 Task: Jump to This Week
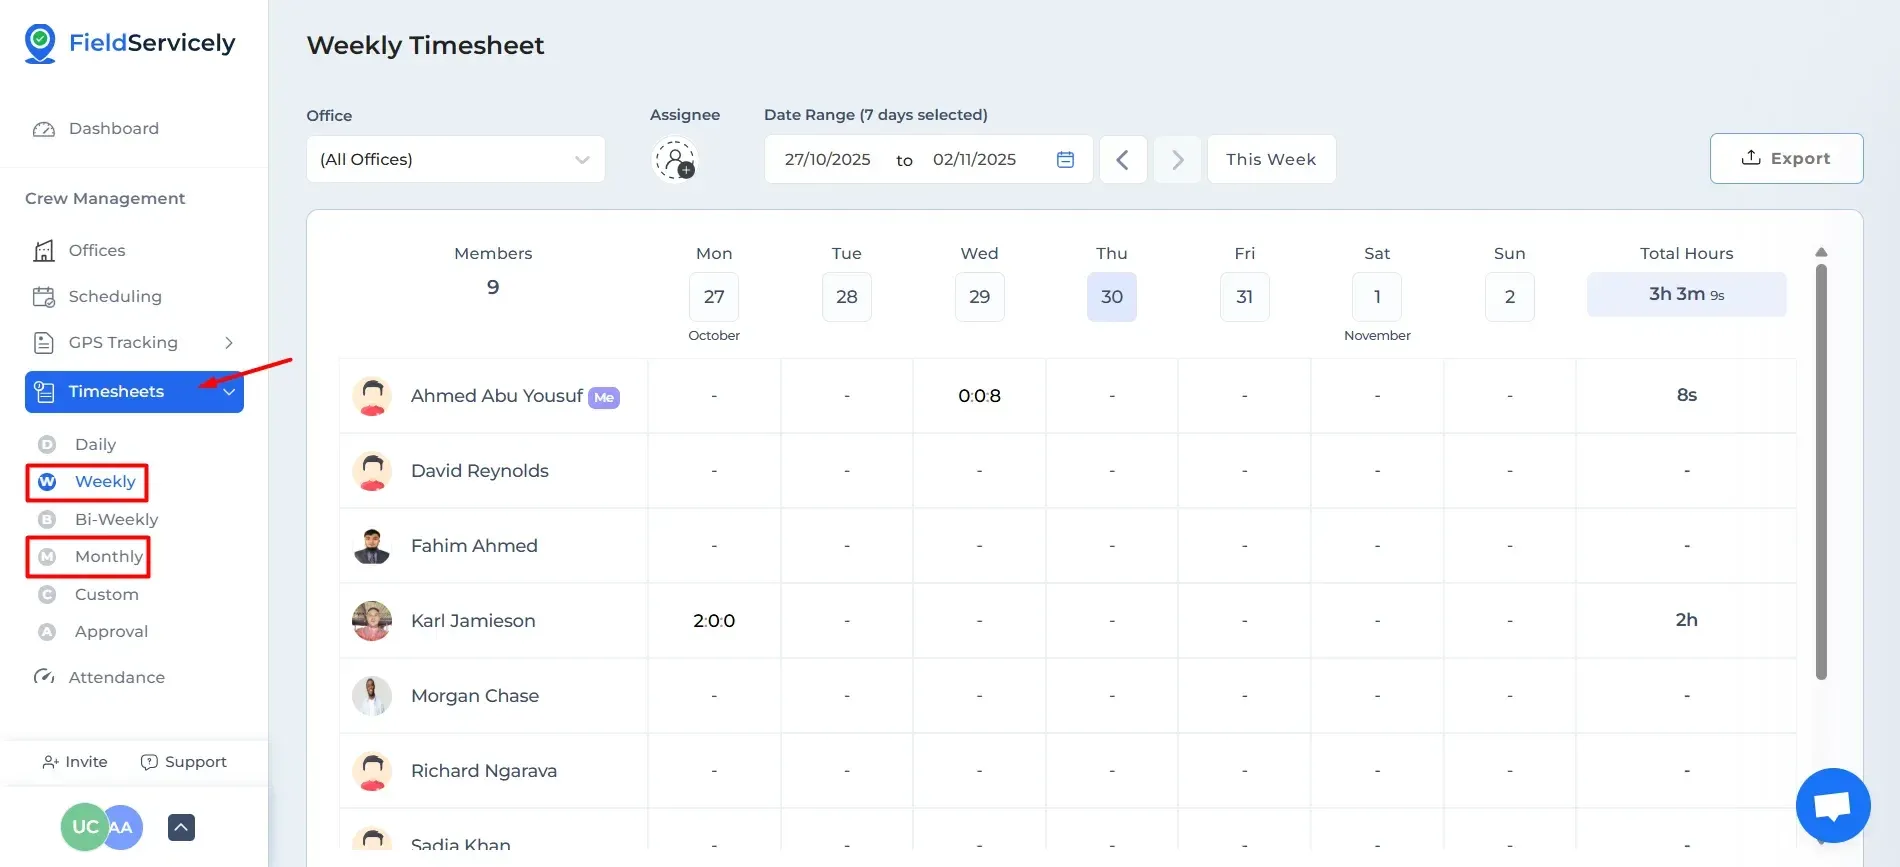point(1270,159)
